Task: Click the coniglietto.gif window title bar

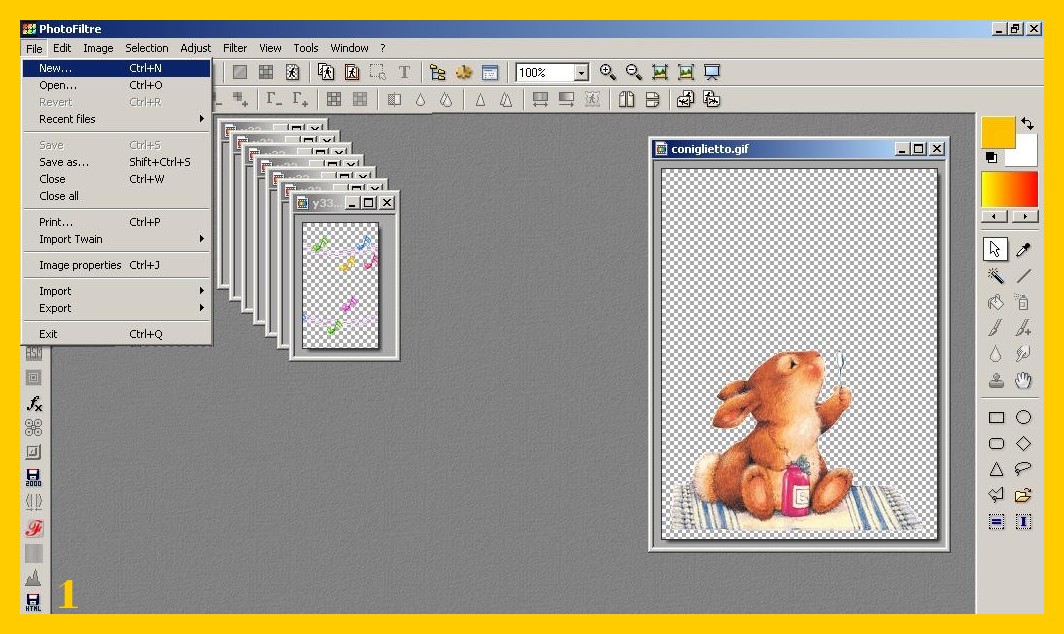Action: [770, 149]
